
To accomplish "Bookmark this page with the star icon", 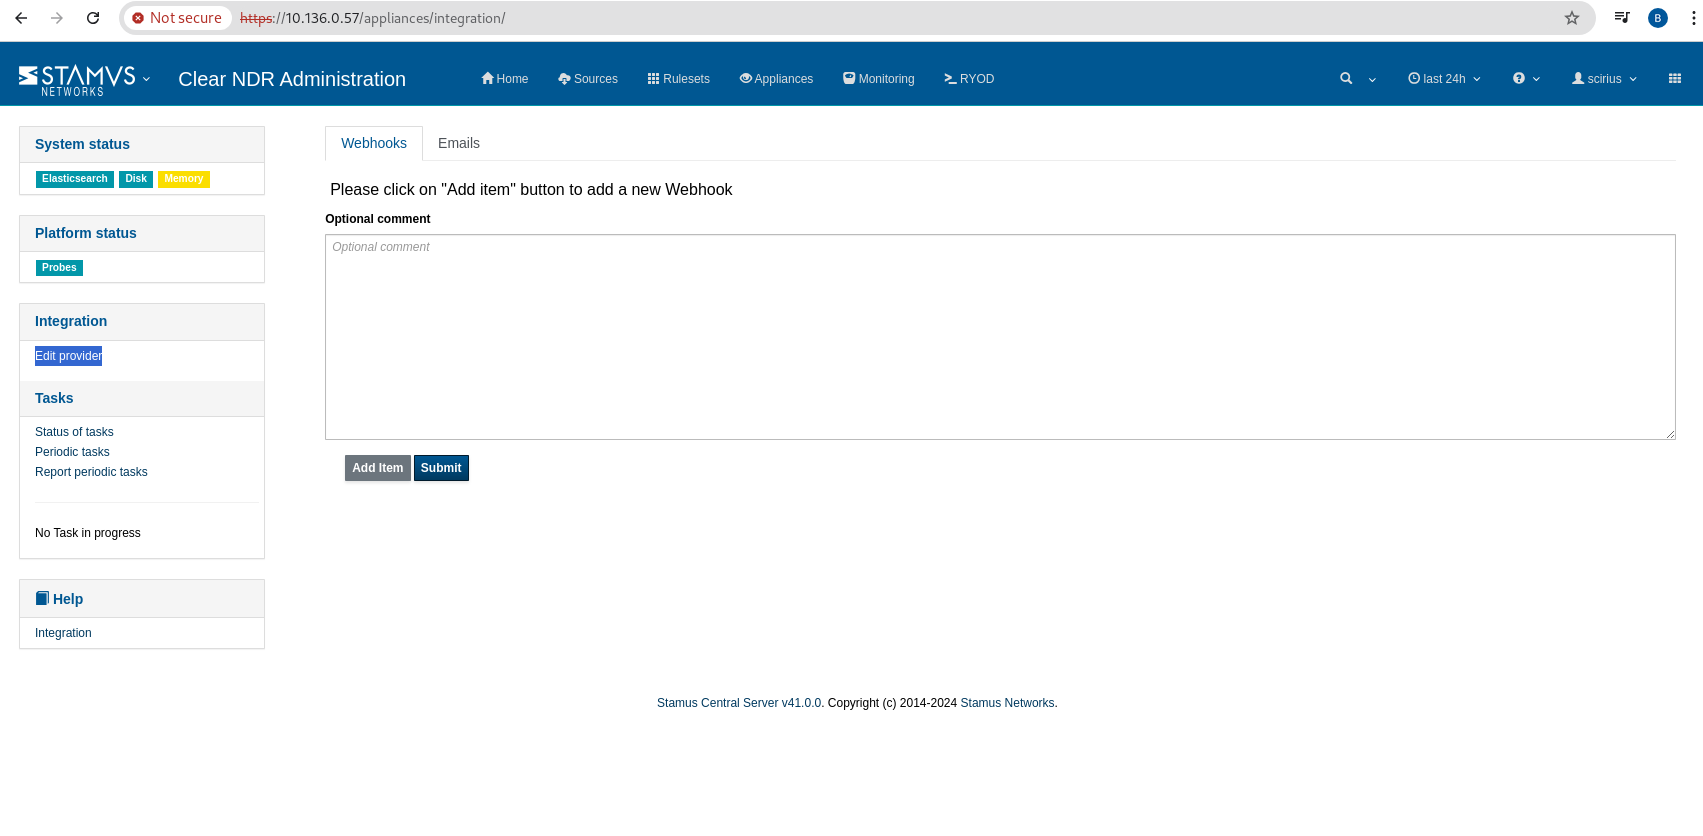I will 1571,18.
